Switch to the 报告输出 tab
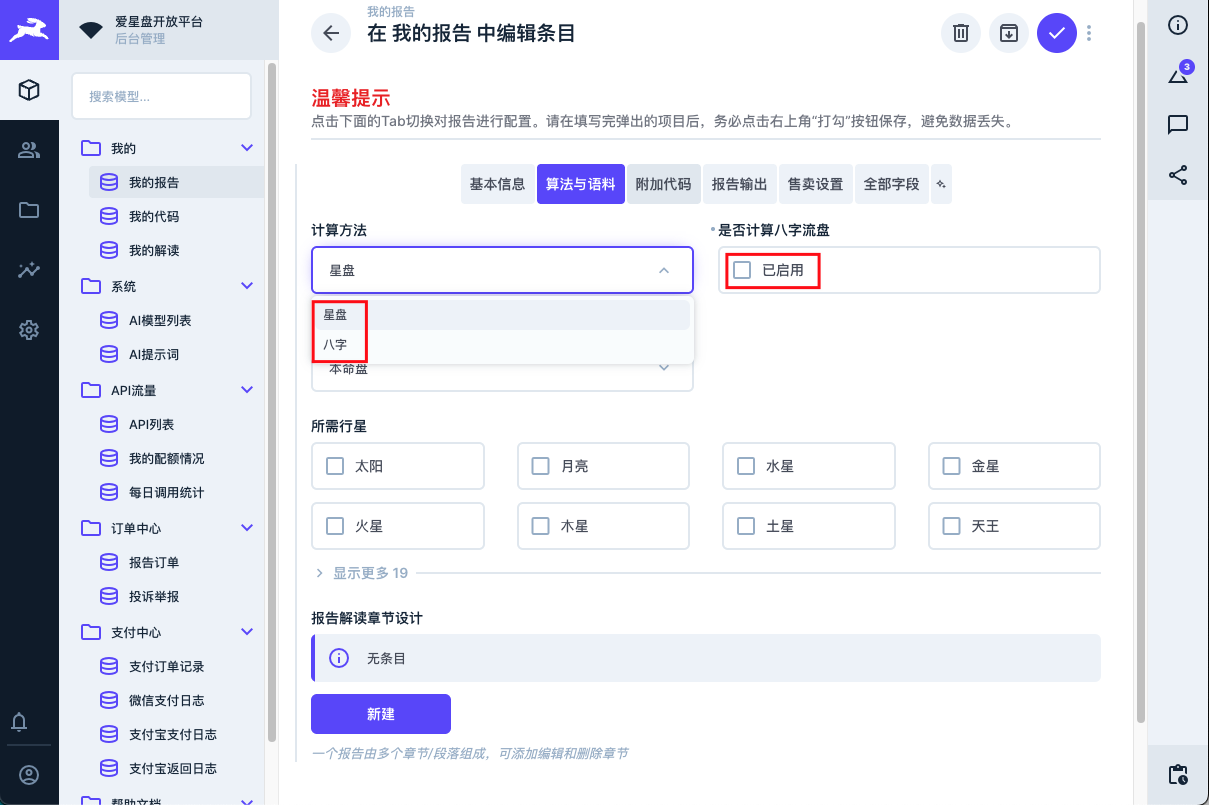Image resolution: width=1209 pixels, height=805 pixels. (x=739, y=184)
